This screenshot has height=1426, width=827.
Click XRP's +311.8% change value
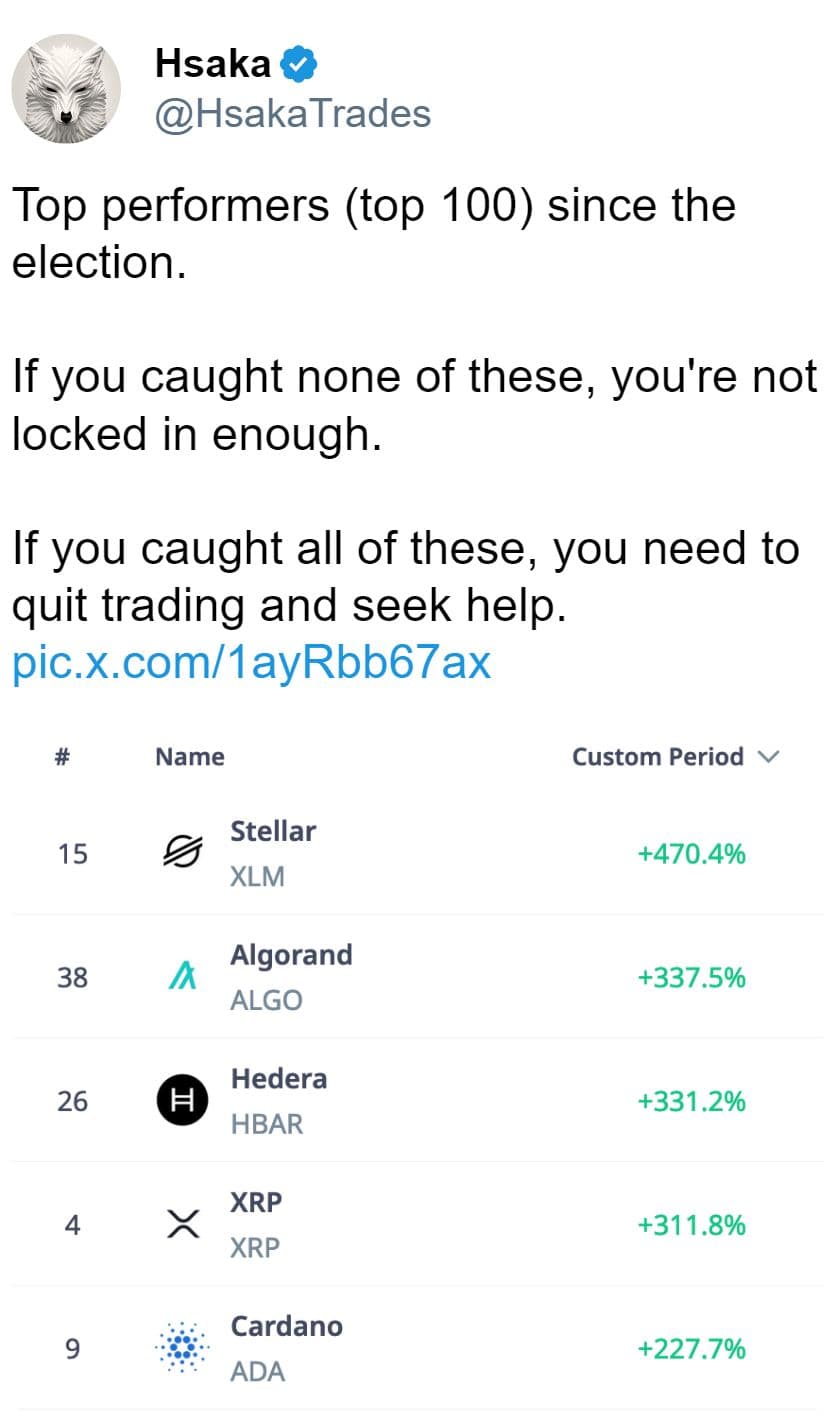(692, 1225)
